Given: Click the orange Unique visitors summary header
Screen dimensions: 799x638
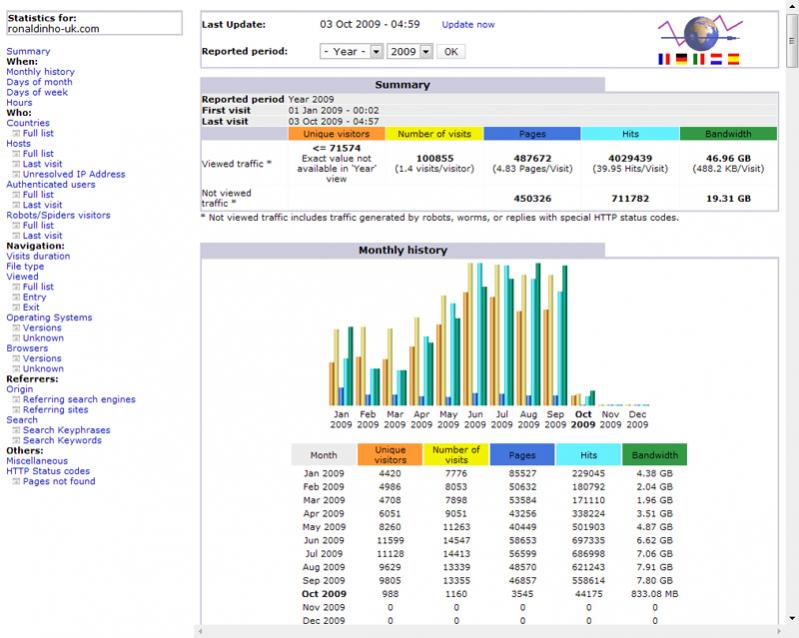Looking at the screenshot, I should click(x=335, y=133).
